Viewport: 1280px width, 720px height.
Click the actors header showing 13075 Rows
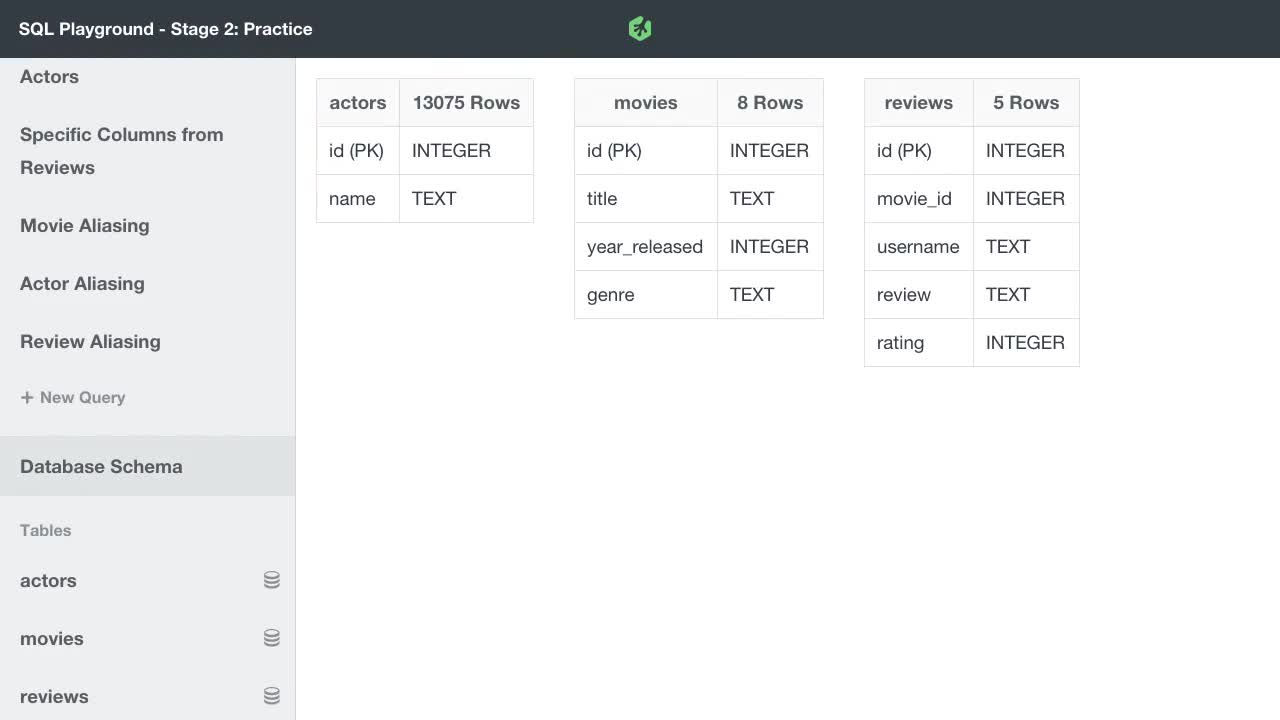point(425,102)
